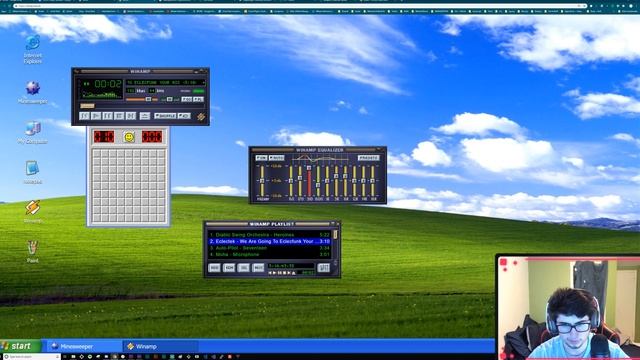This screenshot has height=360, width=640.
Task: Click Winamp's Stop button
Action: tap(119, 116)
